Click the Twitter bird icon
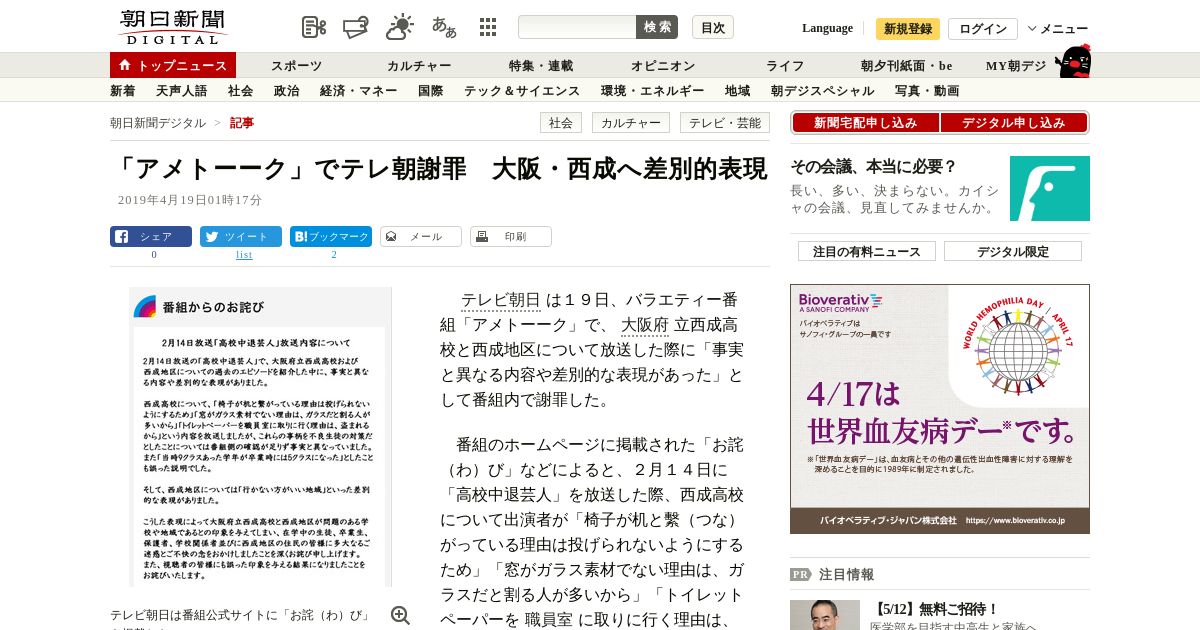The width and height of the screenshot is (1200, 630). coord(211,237)
